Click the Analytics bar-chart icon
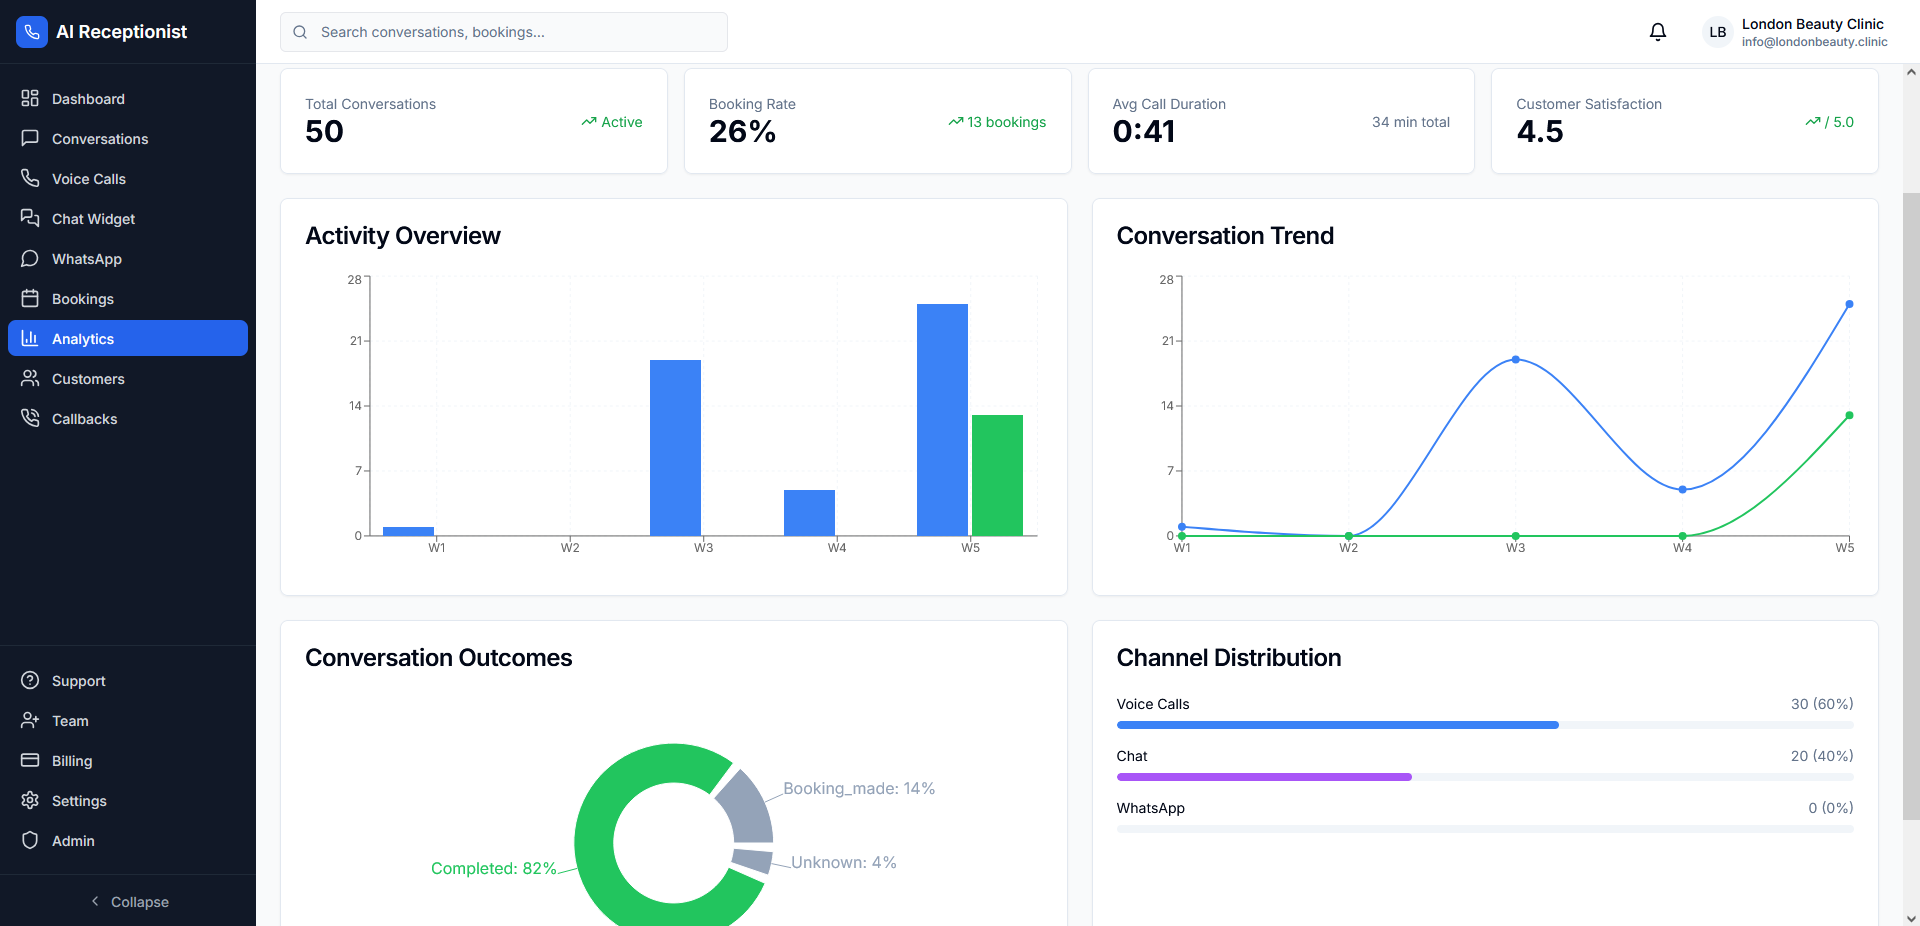Image resolution: width=1920 pixels, height=926 pixels. click(x=31, y=338)
